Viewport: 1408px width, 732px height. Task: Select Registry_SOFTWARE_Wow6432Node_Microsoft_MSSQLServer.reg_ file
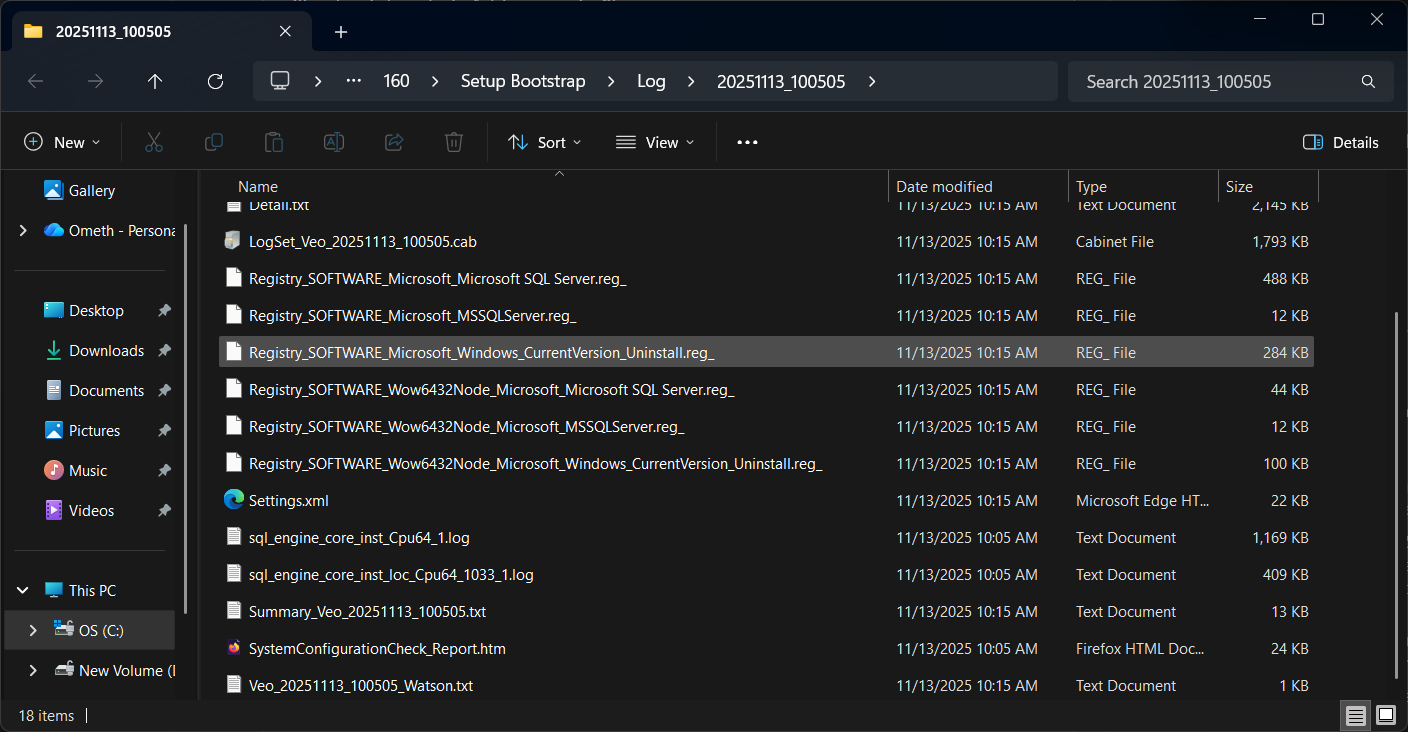(766, 426)
